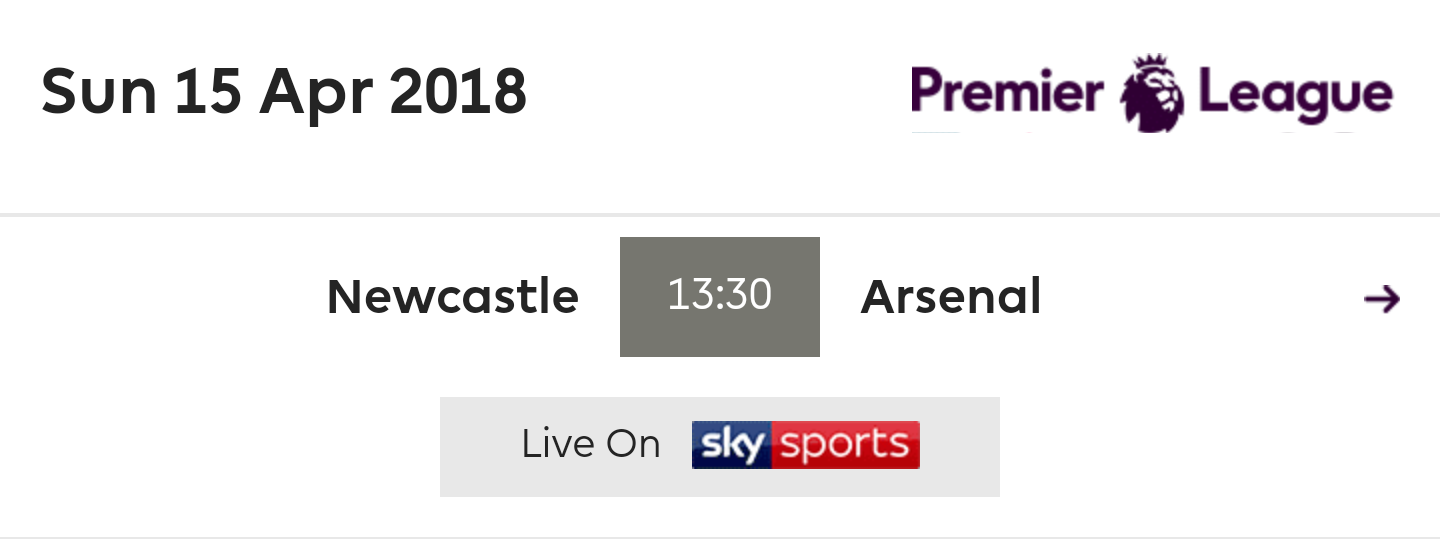
Task: Click empty space left of Newcastle in fixture row
Action: 160,297
